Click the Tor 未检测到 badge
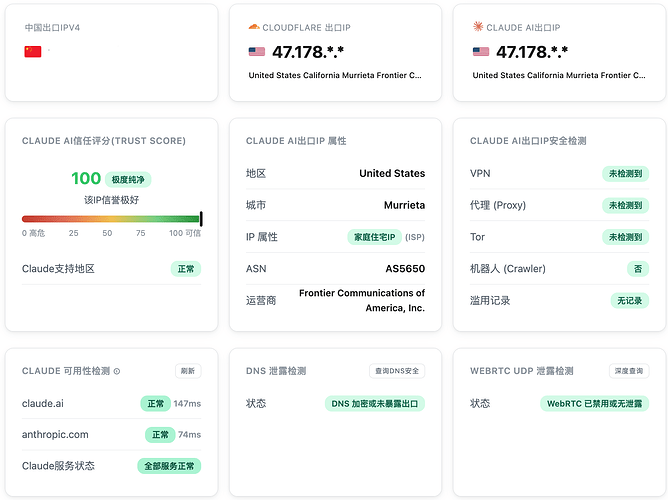The height and width of the screenshot is (500, 668). point(625,237)
